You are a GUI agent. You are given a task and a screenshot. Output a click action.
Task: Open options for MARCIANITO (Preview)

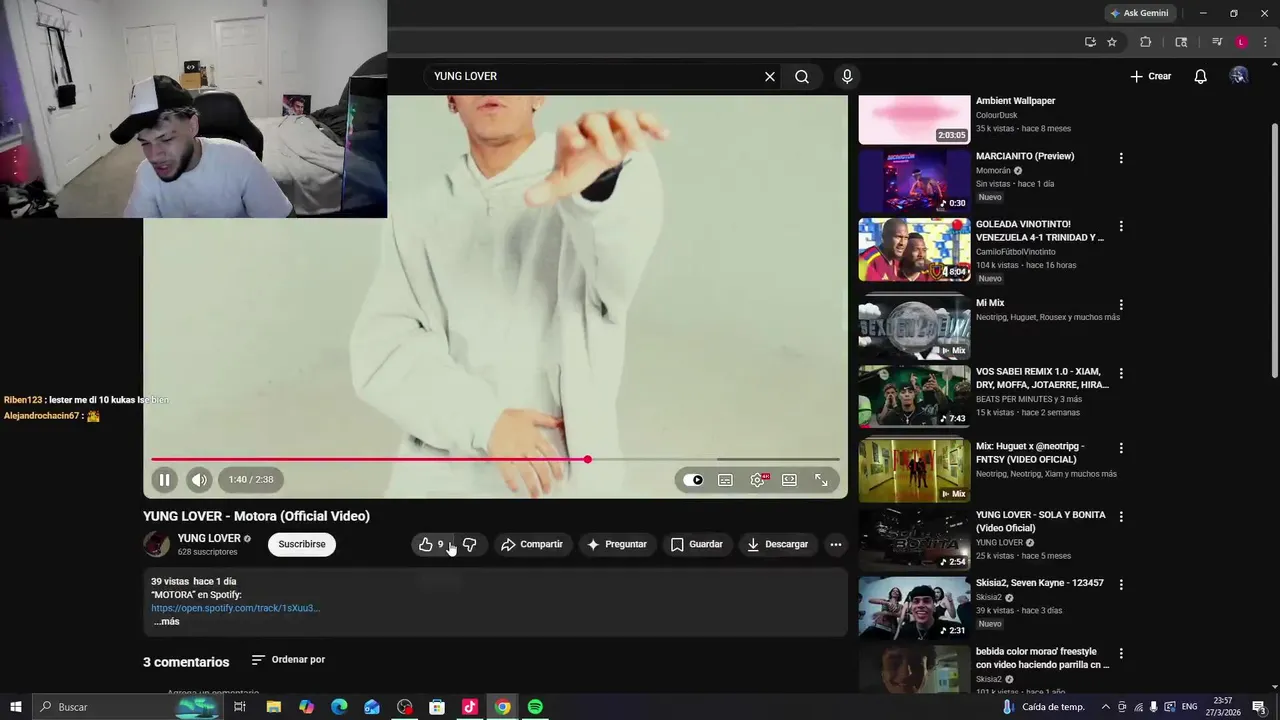[x=1121, y=158]
